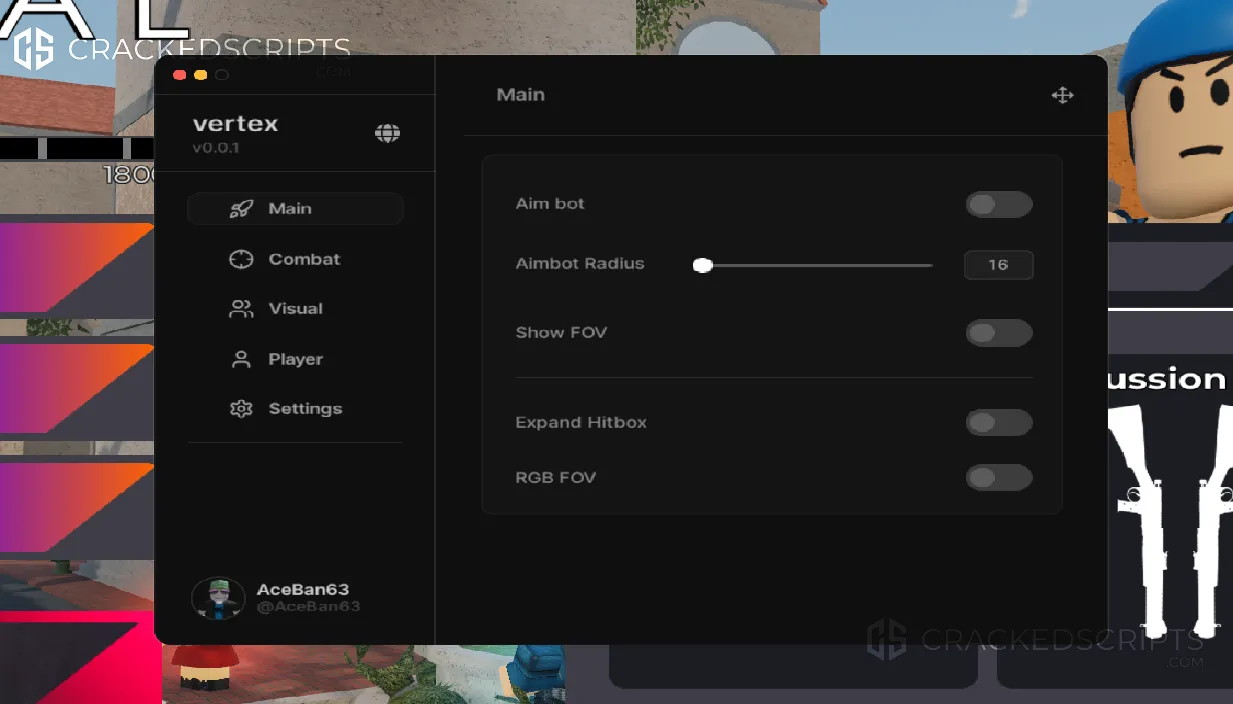The image size is (1233, 704).
Task: Click the move arrows icon in Main header
Action: coord(1062,95)
